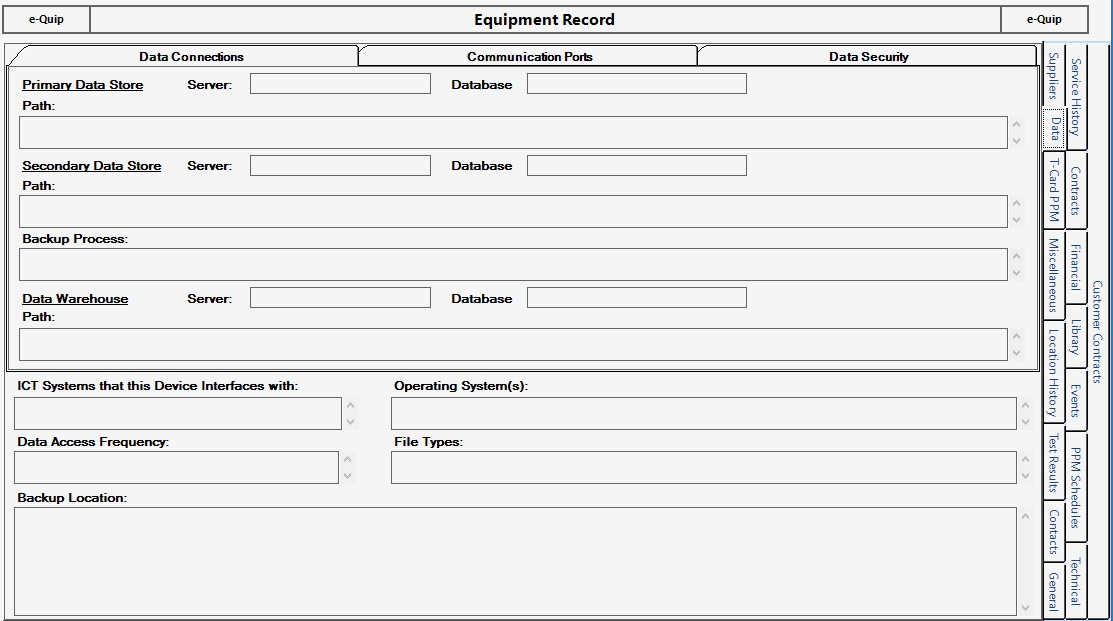Click up arrow of Backup Process scrollbar
This screenshot has height=621, width=1113.
pos(1016,255)
